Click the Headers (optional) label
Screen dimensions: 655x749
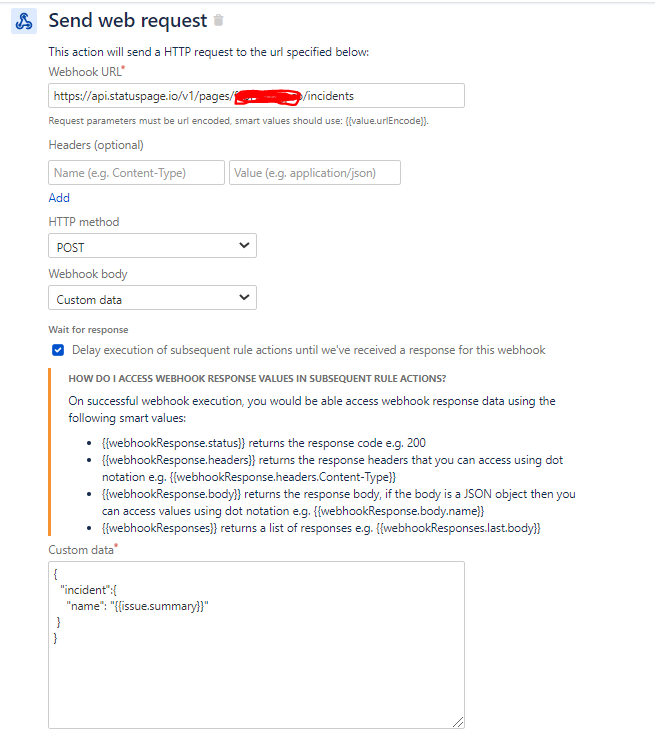[x=96, y=145]
